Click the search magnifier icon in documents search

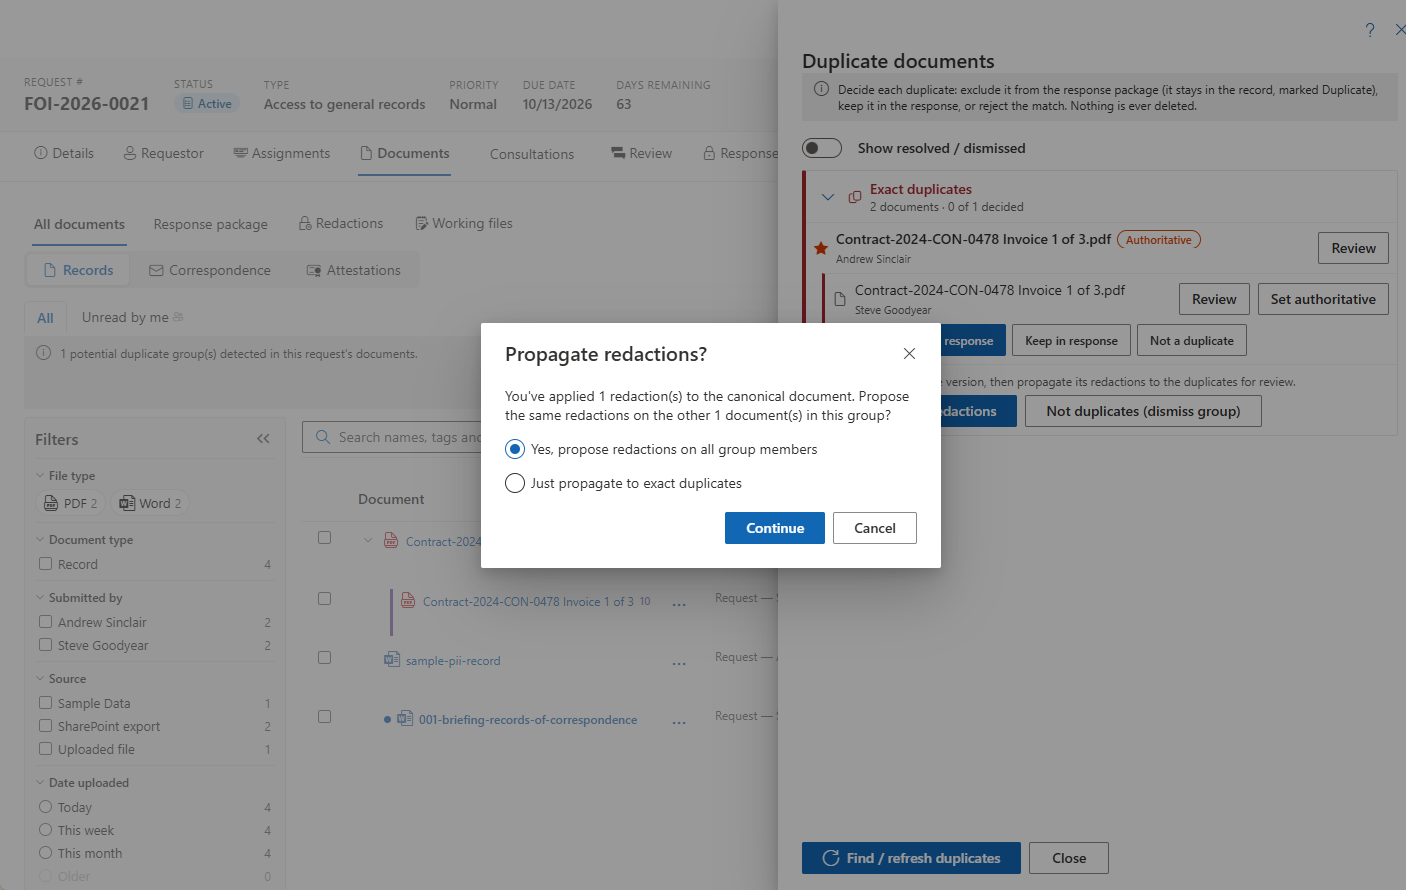coord(323,437)
